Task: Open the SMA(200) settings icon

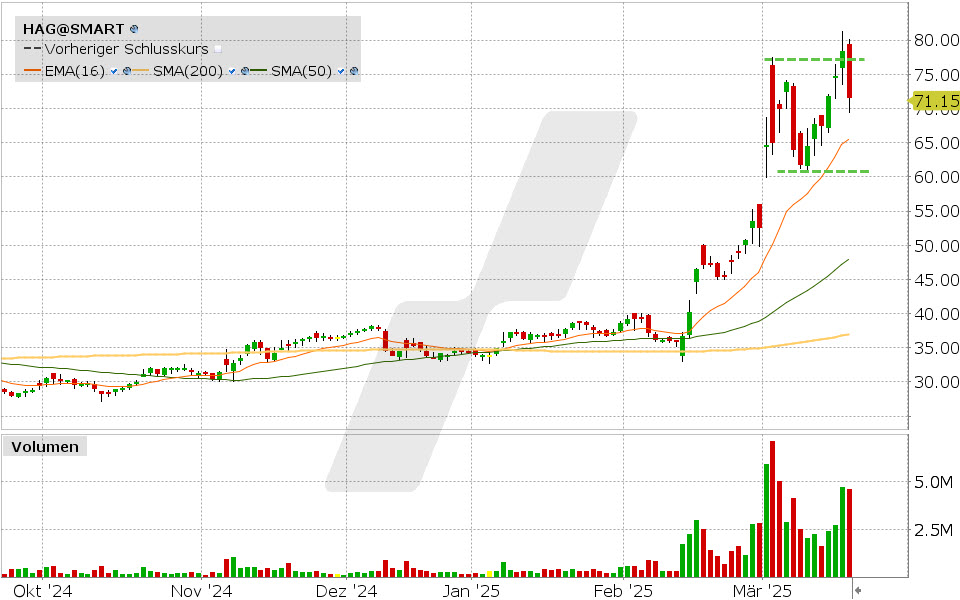Action: pos(244,72)
